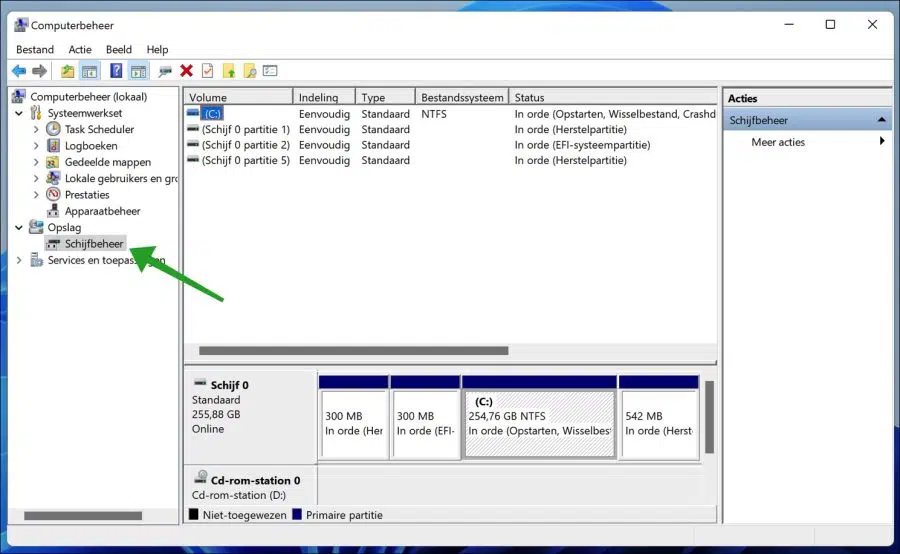Open the Help menu
The width and height of the screenshot is (900, 554).
pos(157,49)
